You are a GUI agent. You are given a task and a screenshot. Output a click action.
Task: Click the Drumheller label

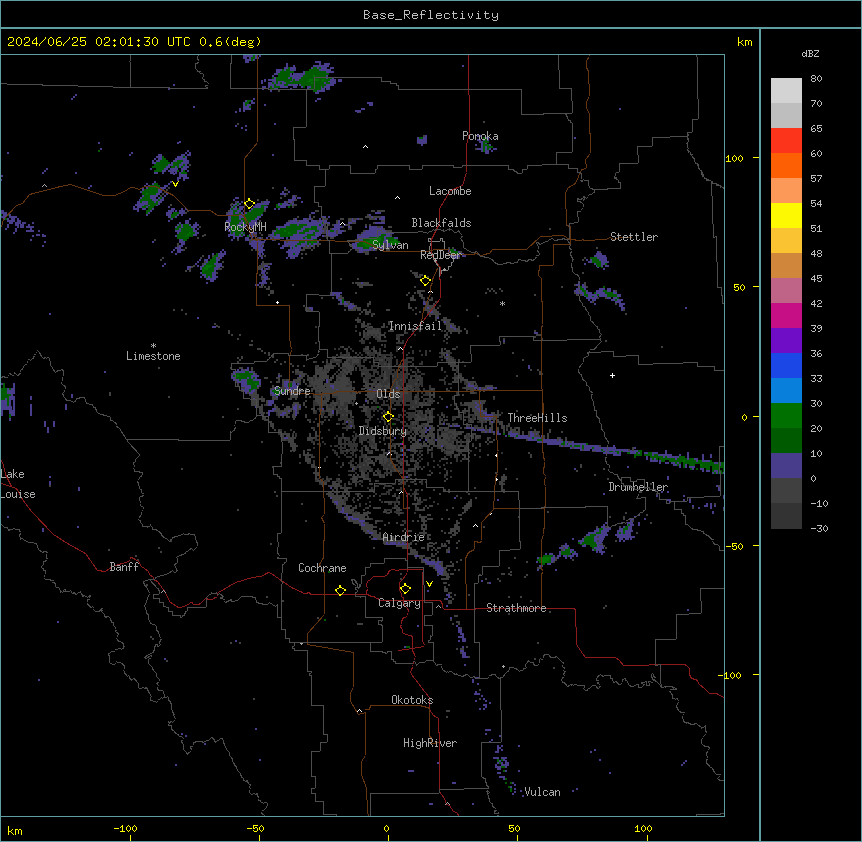click(638, 487)
